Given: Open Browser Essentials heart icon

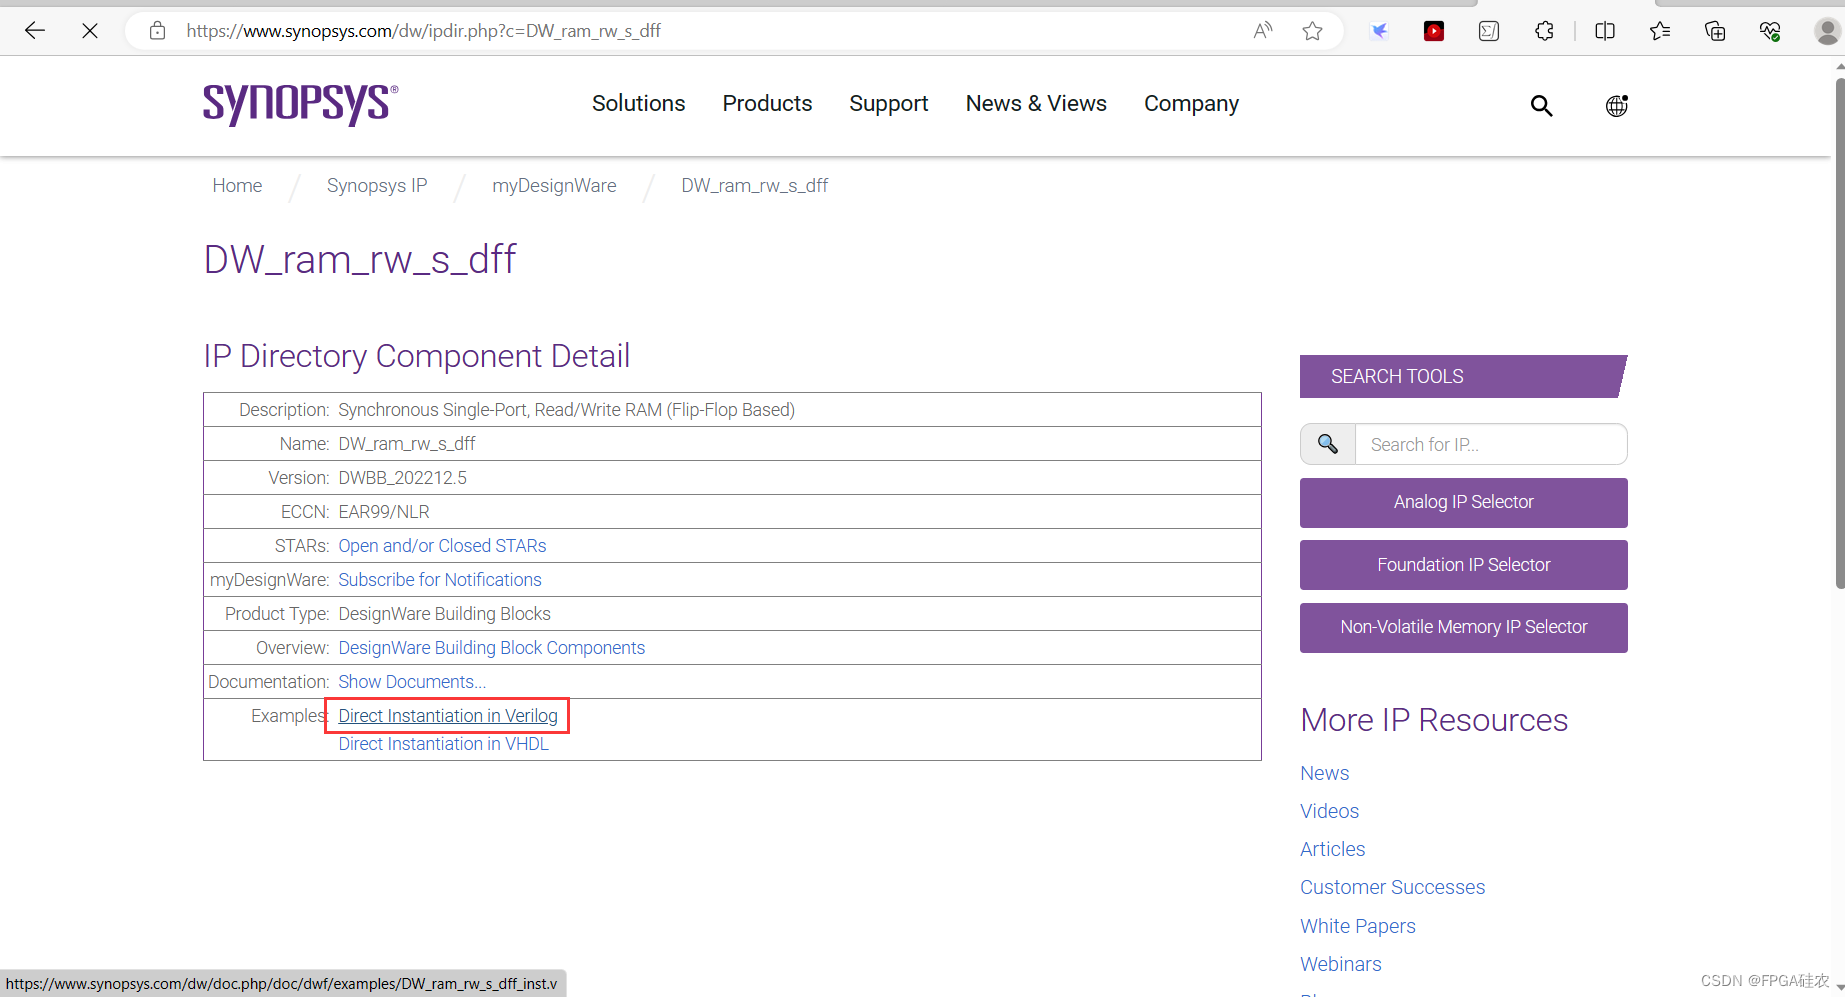Looking at the screenshot, I should [x=1770, y=31].
